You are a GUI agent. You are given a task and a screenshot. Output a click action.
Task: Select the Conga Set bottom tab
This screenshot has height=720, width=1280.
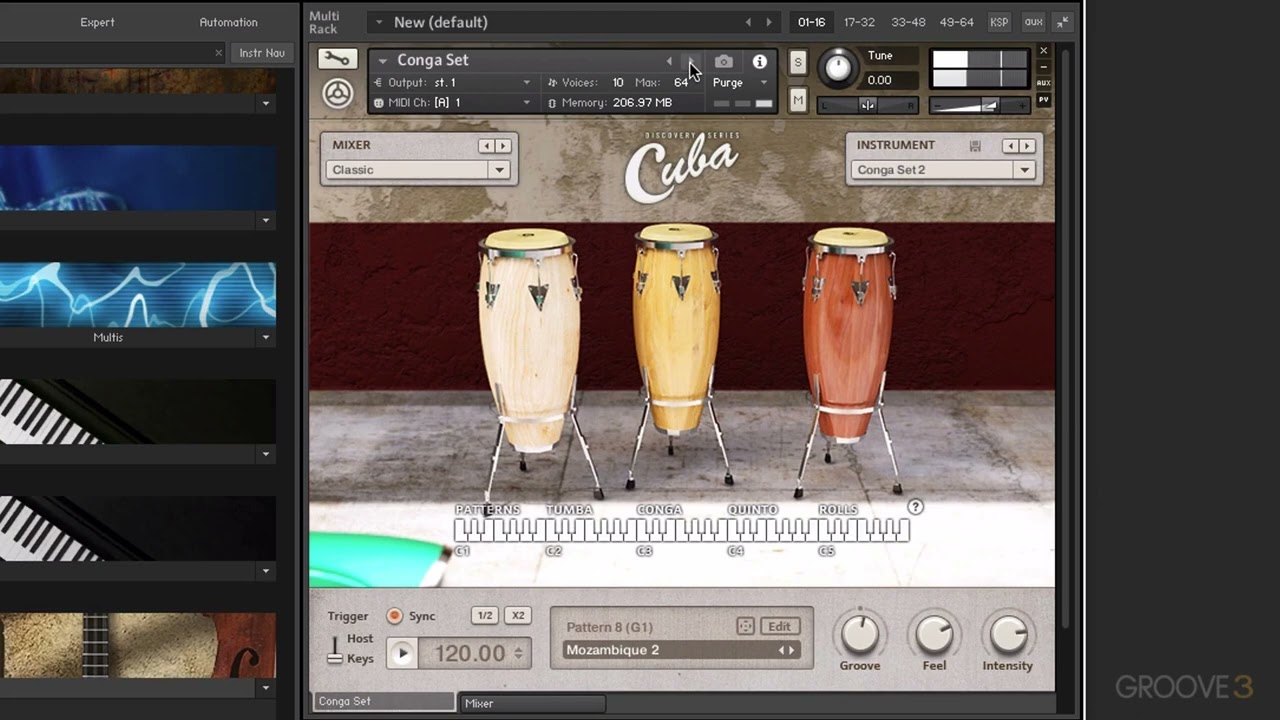click(383, 702)
